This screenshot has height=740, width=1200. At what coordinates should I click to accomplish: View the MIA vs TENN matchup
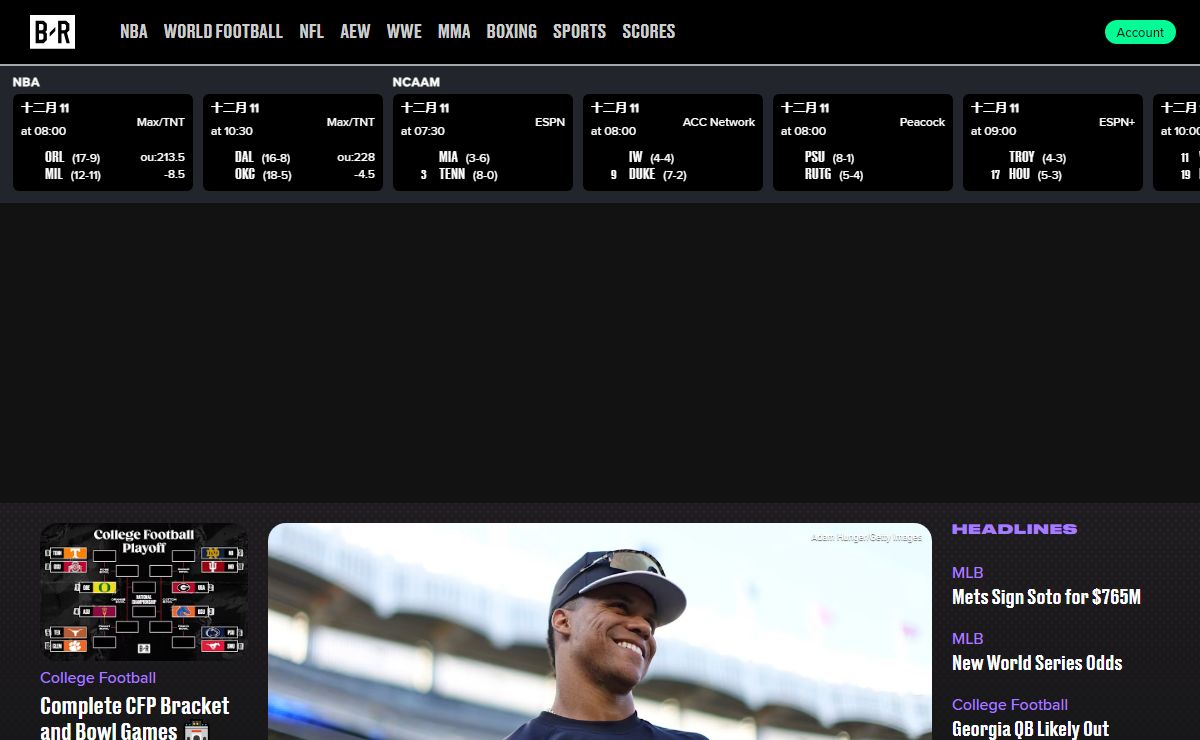tap(483, 142)
